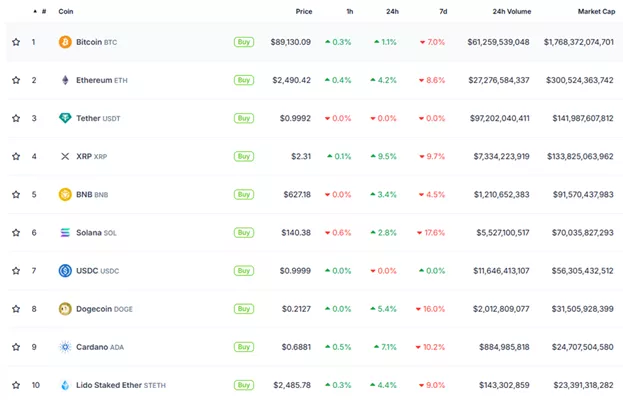Click the Dogecoin logo icon
Image resolution: width=623 pixels, height=400 pixels.
tap(65, 309)
